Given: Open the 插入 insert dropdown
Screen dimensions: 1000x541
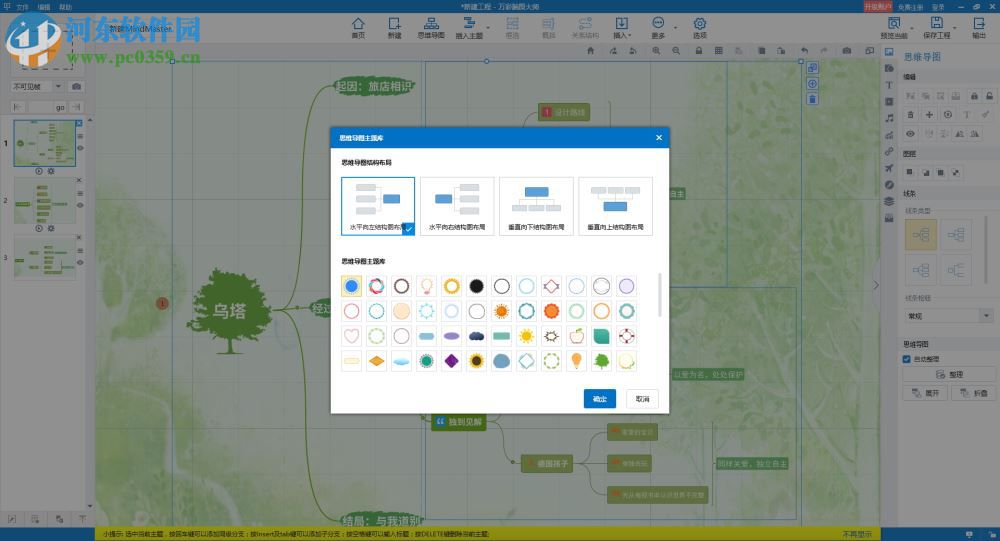Looking at the screenshot, I should [622, 27].
